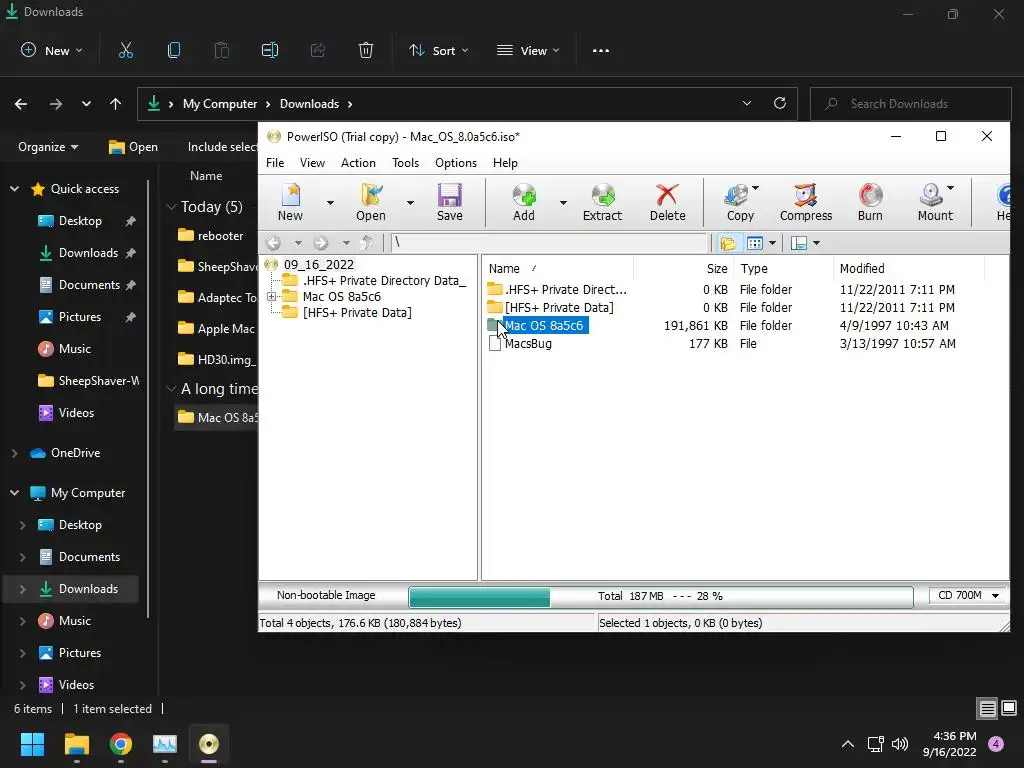Open the Windows Start menu
The width and height of the screenshot is (1024, 768).
tap(33, 744)
